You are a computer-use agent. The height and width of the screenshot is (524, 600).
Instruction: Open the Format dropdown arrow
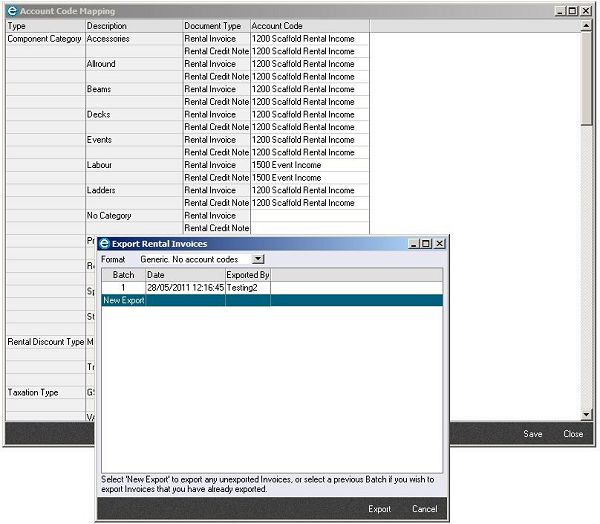[257, 259]
